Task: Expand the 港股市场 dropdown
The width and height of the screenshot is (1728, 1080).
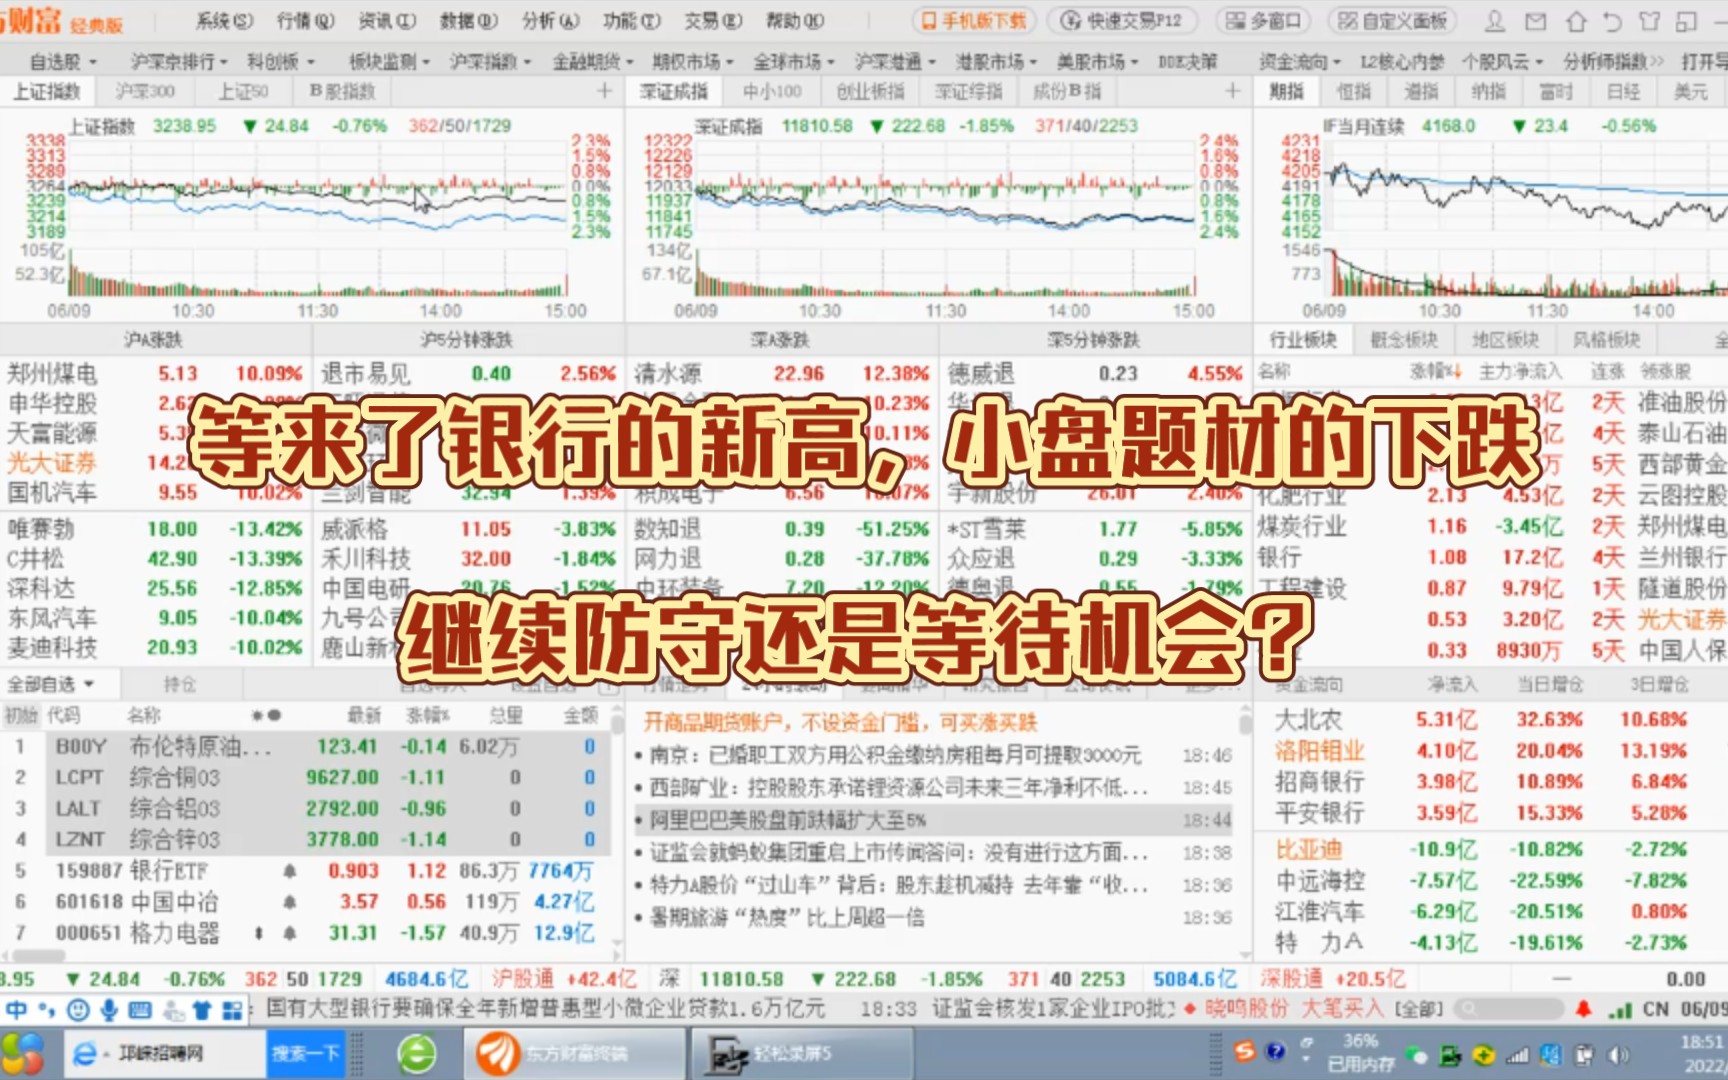Action: pyautogui.click(x=996, y=62)
